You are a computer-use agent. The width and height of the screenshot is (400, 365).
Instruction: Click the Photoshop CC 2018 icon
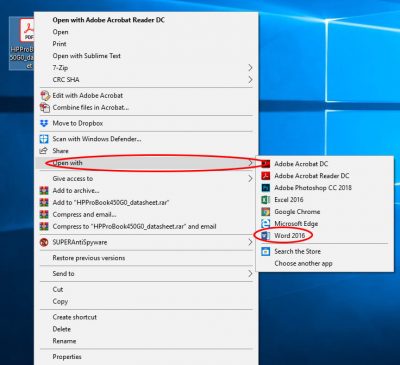(266, 188)
